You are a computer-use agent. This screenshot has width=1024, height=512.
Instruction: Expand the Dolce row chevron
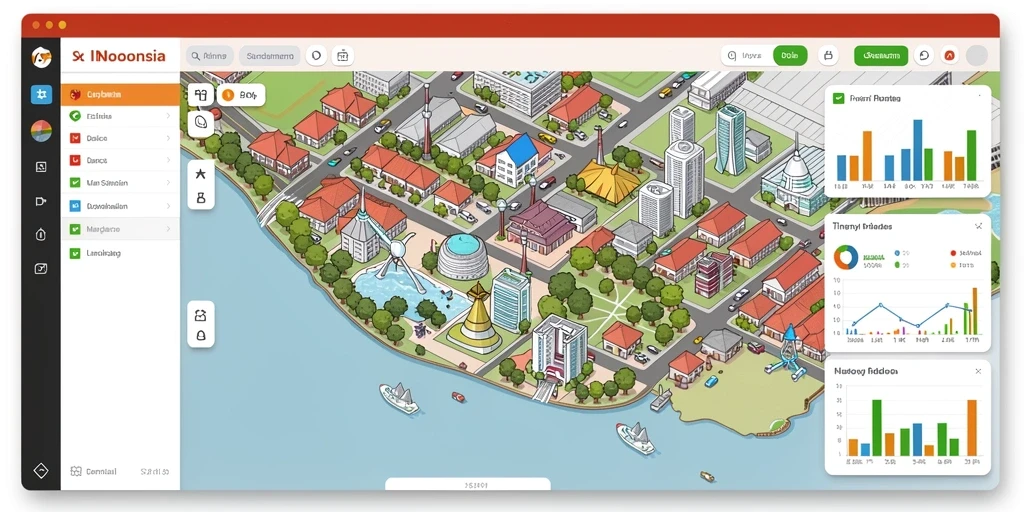(168, 138)
